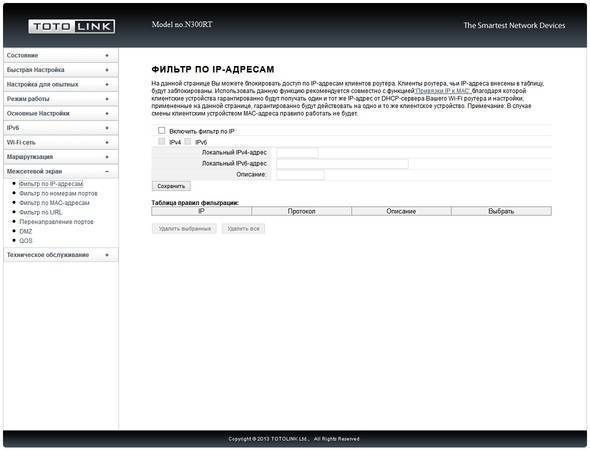Click the Удалить все button
590x450 pixels.
pos(243,229)
